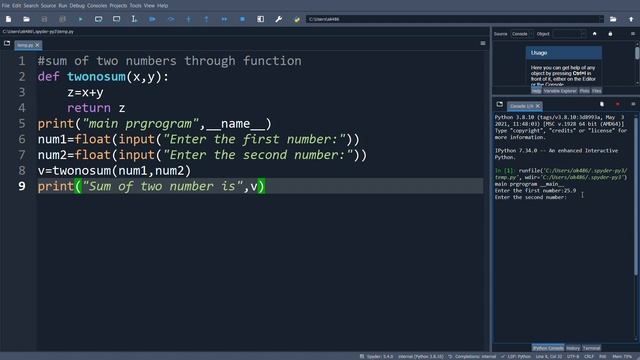Screen dimensions: 640x360
Task: Interrupt kernel red stop button
Action: 618,104
